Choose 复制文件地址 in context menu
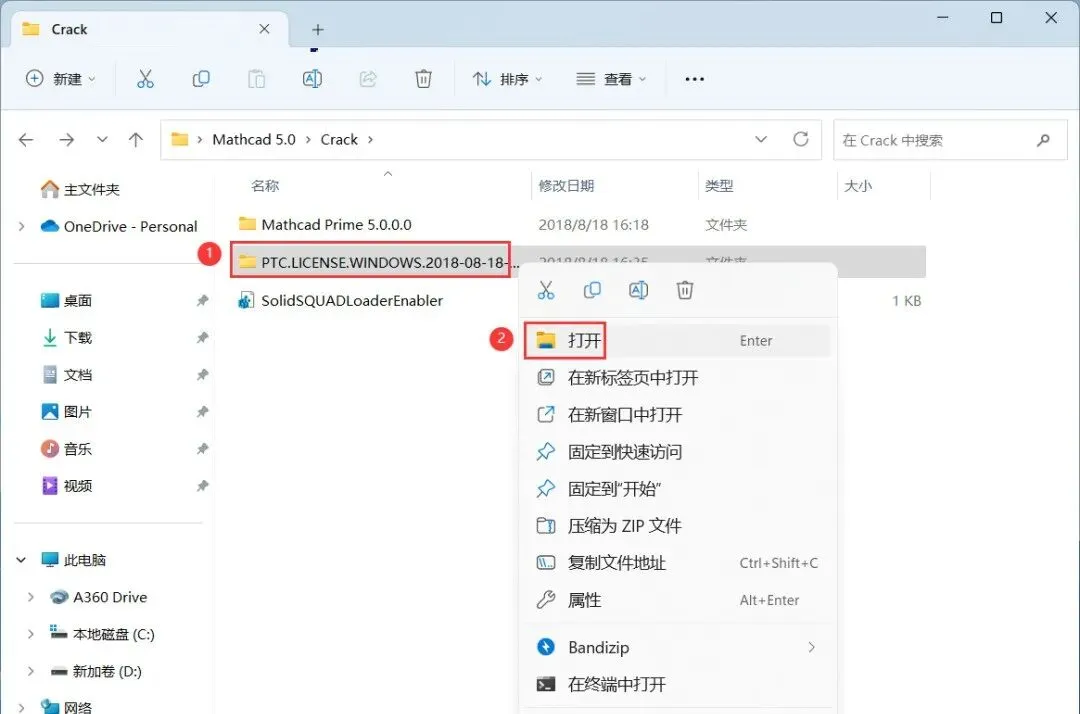Viewport: 1080px width, 714px height. [x=677, y=563]
